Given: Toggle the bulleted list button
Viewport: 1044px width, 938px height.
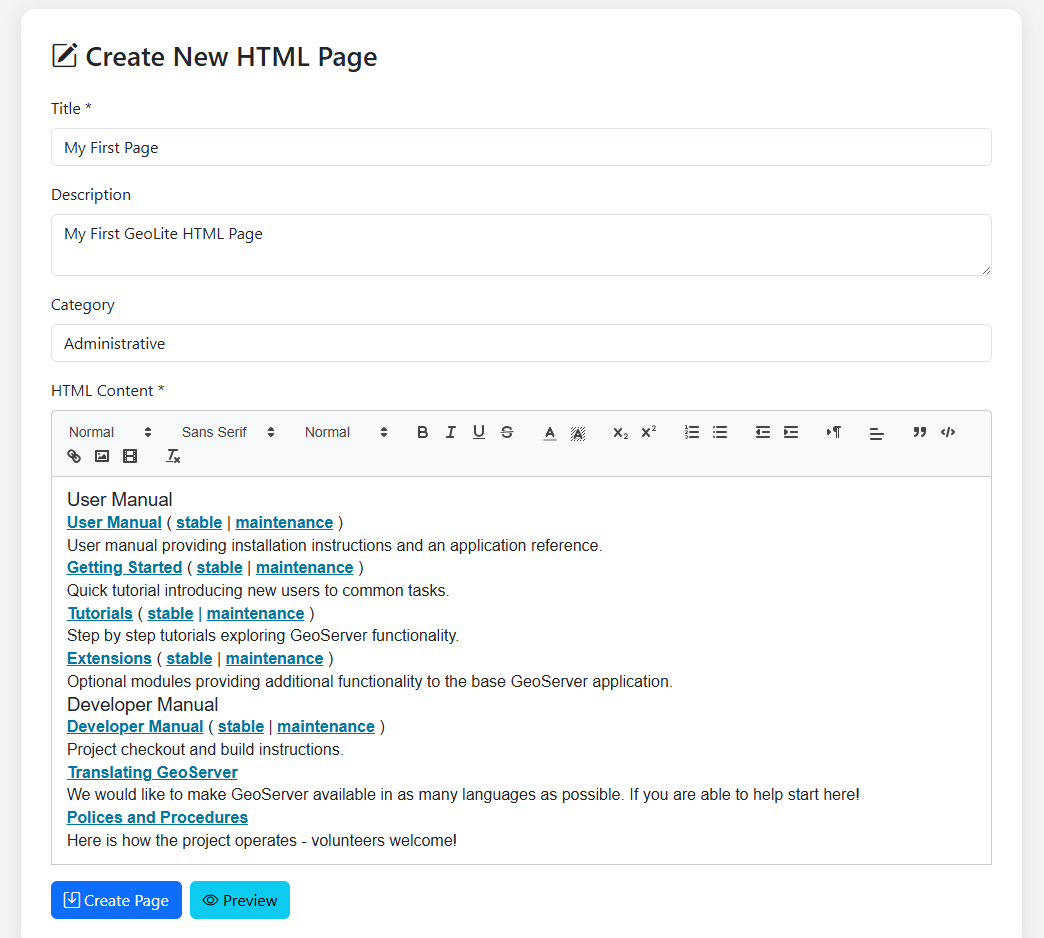Looking at the screenshot, I should pos(720,432).
